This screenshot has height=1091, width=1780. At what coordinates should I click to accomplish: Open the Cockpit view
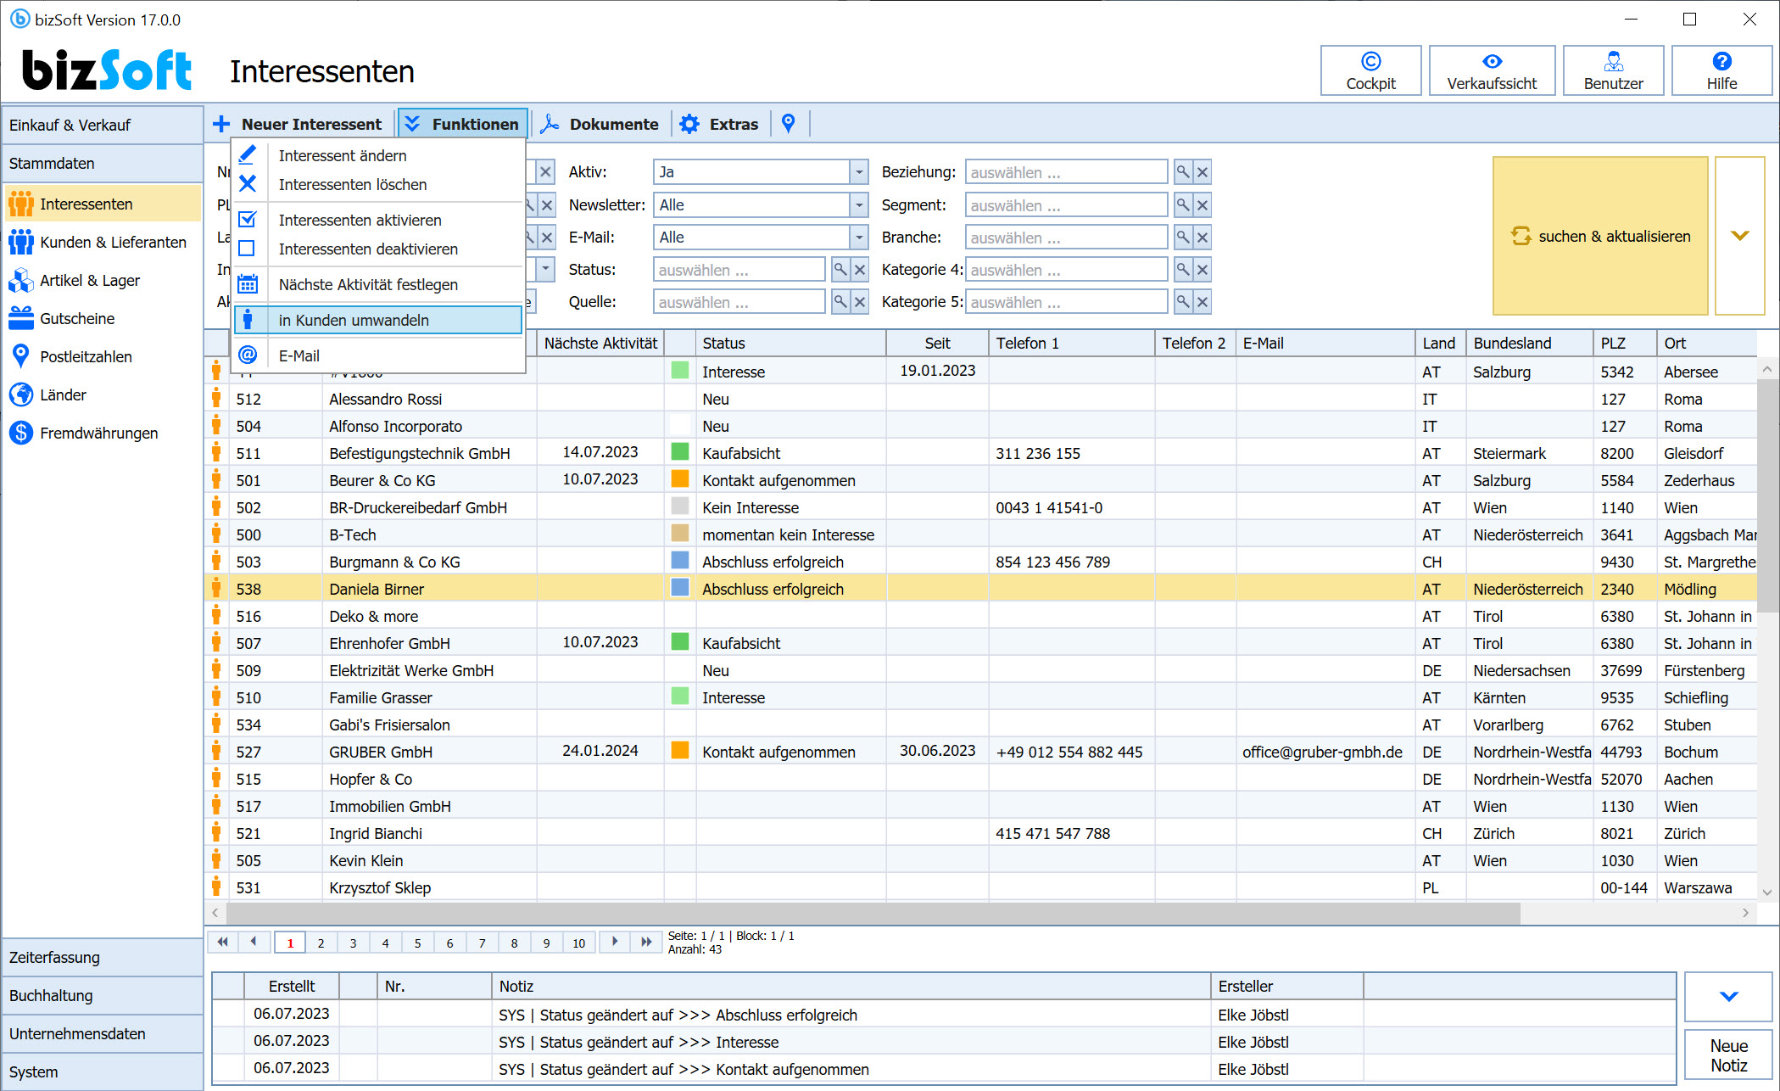pos(1370,71)
